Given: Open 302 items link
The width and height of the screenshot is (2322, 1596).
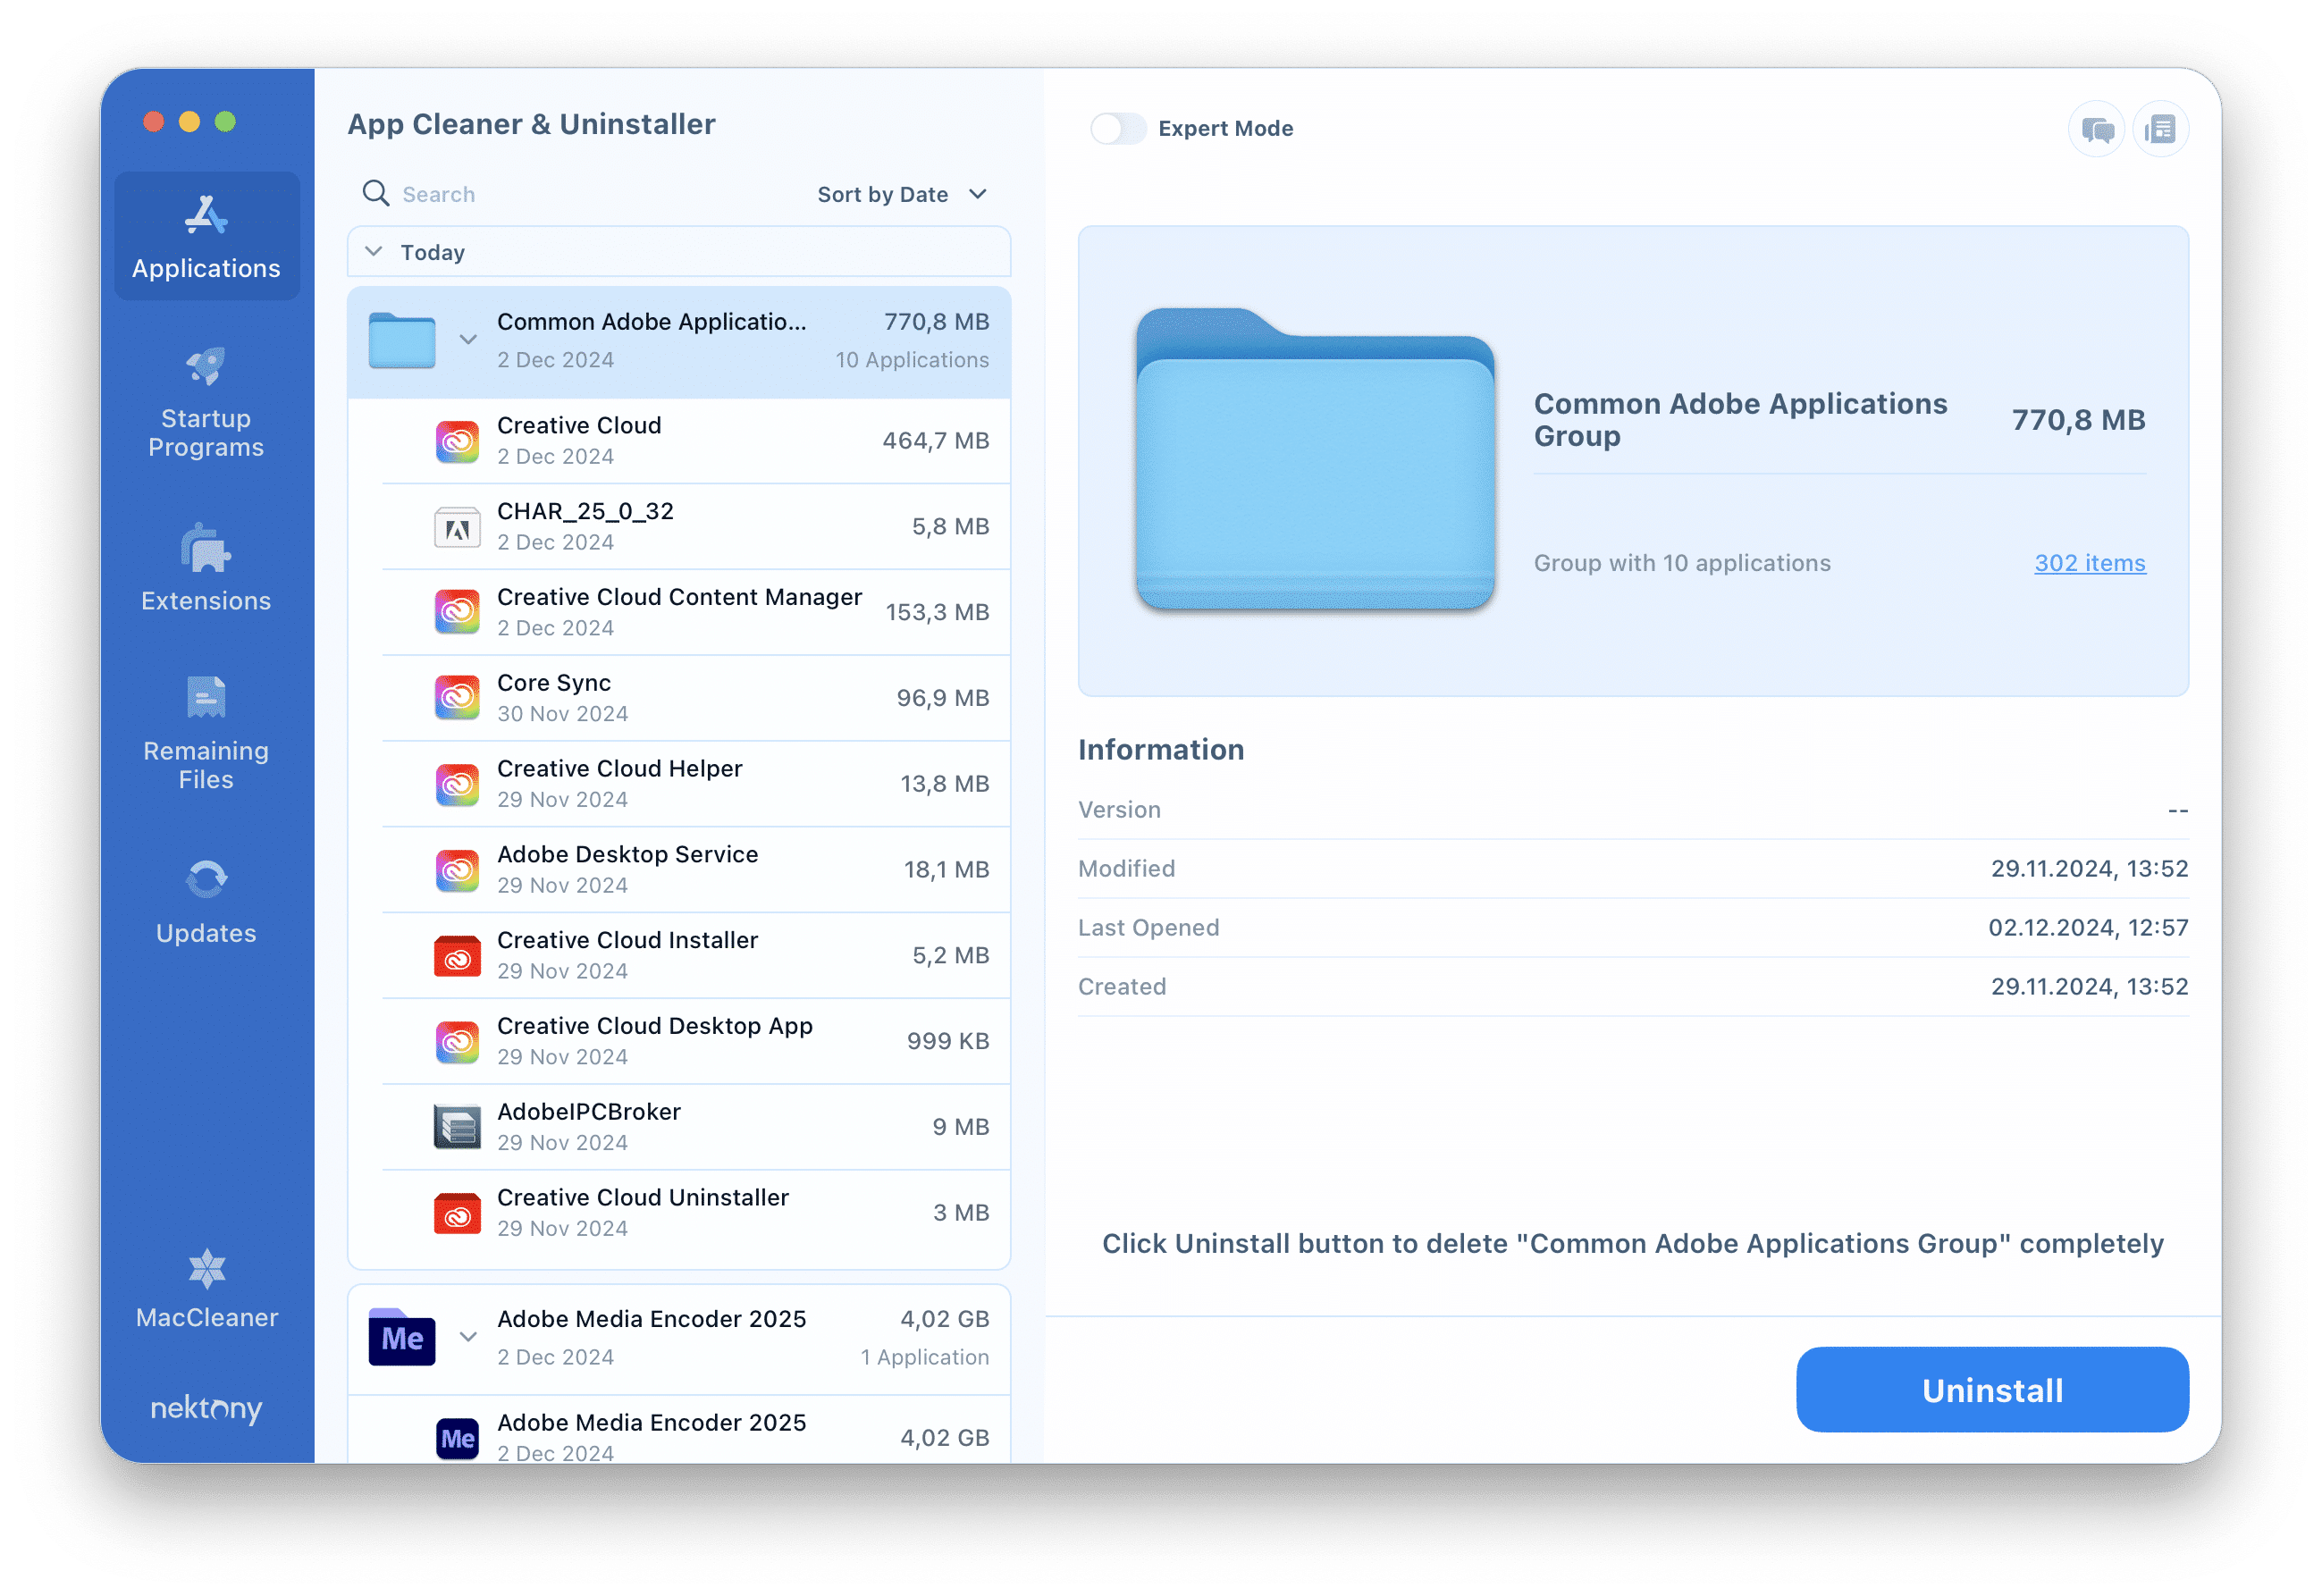Looking at the screenshot, I should click(2089, 561).
